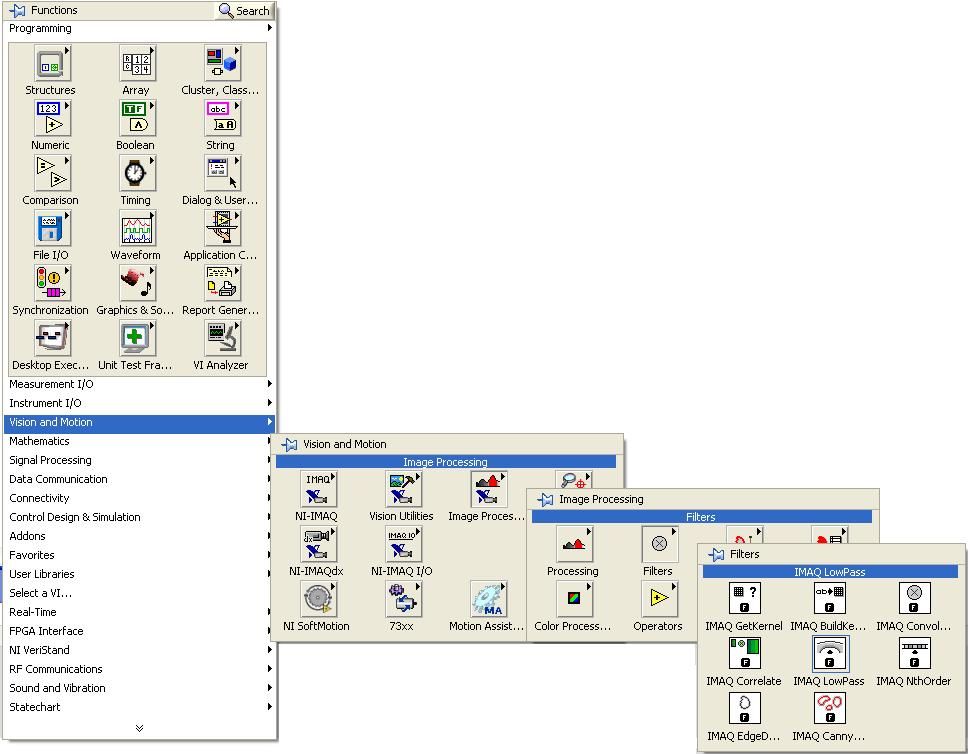Choose Select a VI... entry
Image resolution: width=970 pixels, height=754 pixels.
139,593
